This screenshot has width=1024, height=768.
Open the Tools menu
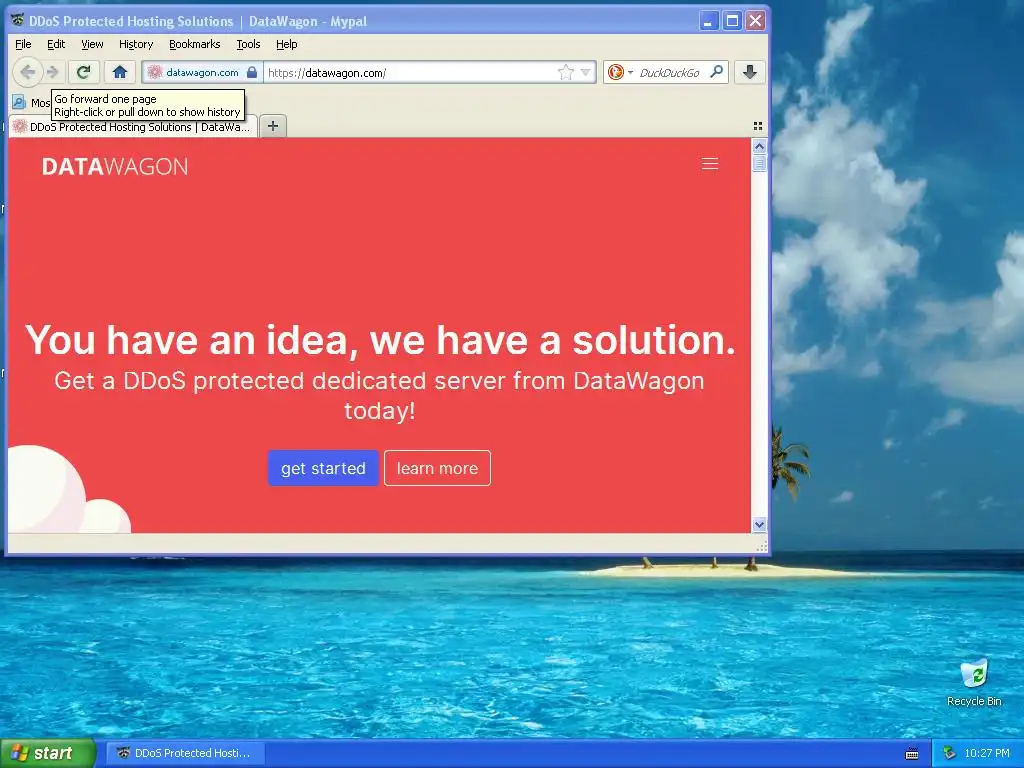tap(248, 44)
